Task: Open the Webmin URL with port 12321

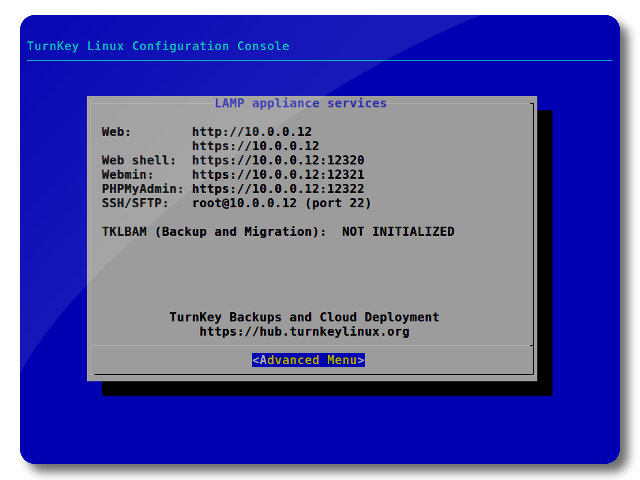Action: pos(278,174)
